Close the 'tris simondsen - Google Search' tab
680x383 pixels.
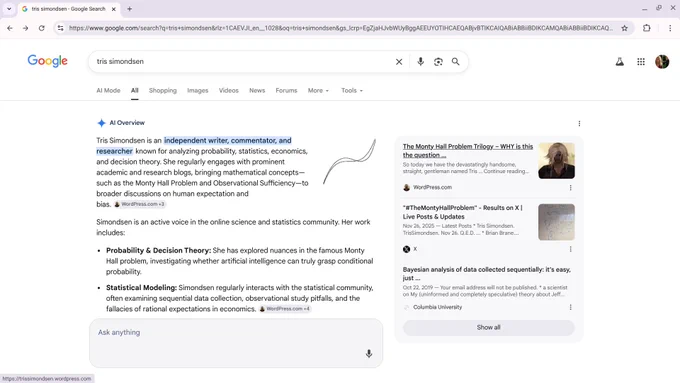tap(114, 9)
